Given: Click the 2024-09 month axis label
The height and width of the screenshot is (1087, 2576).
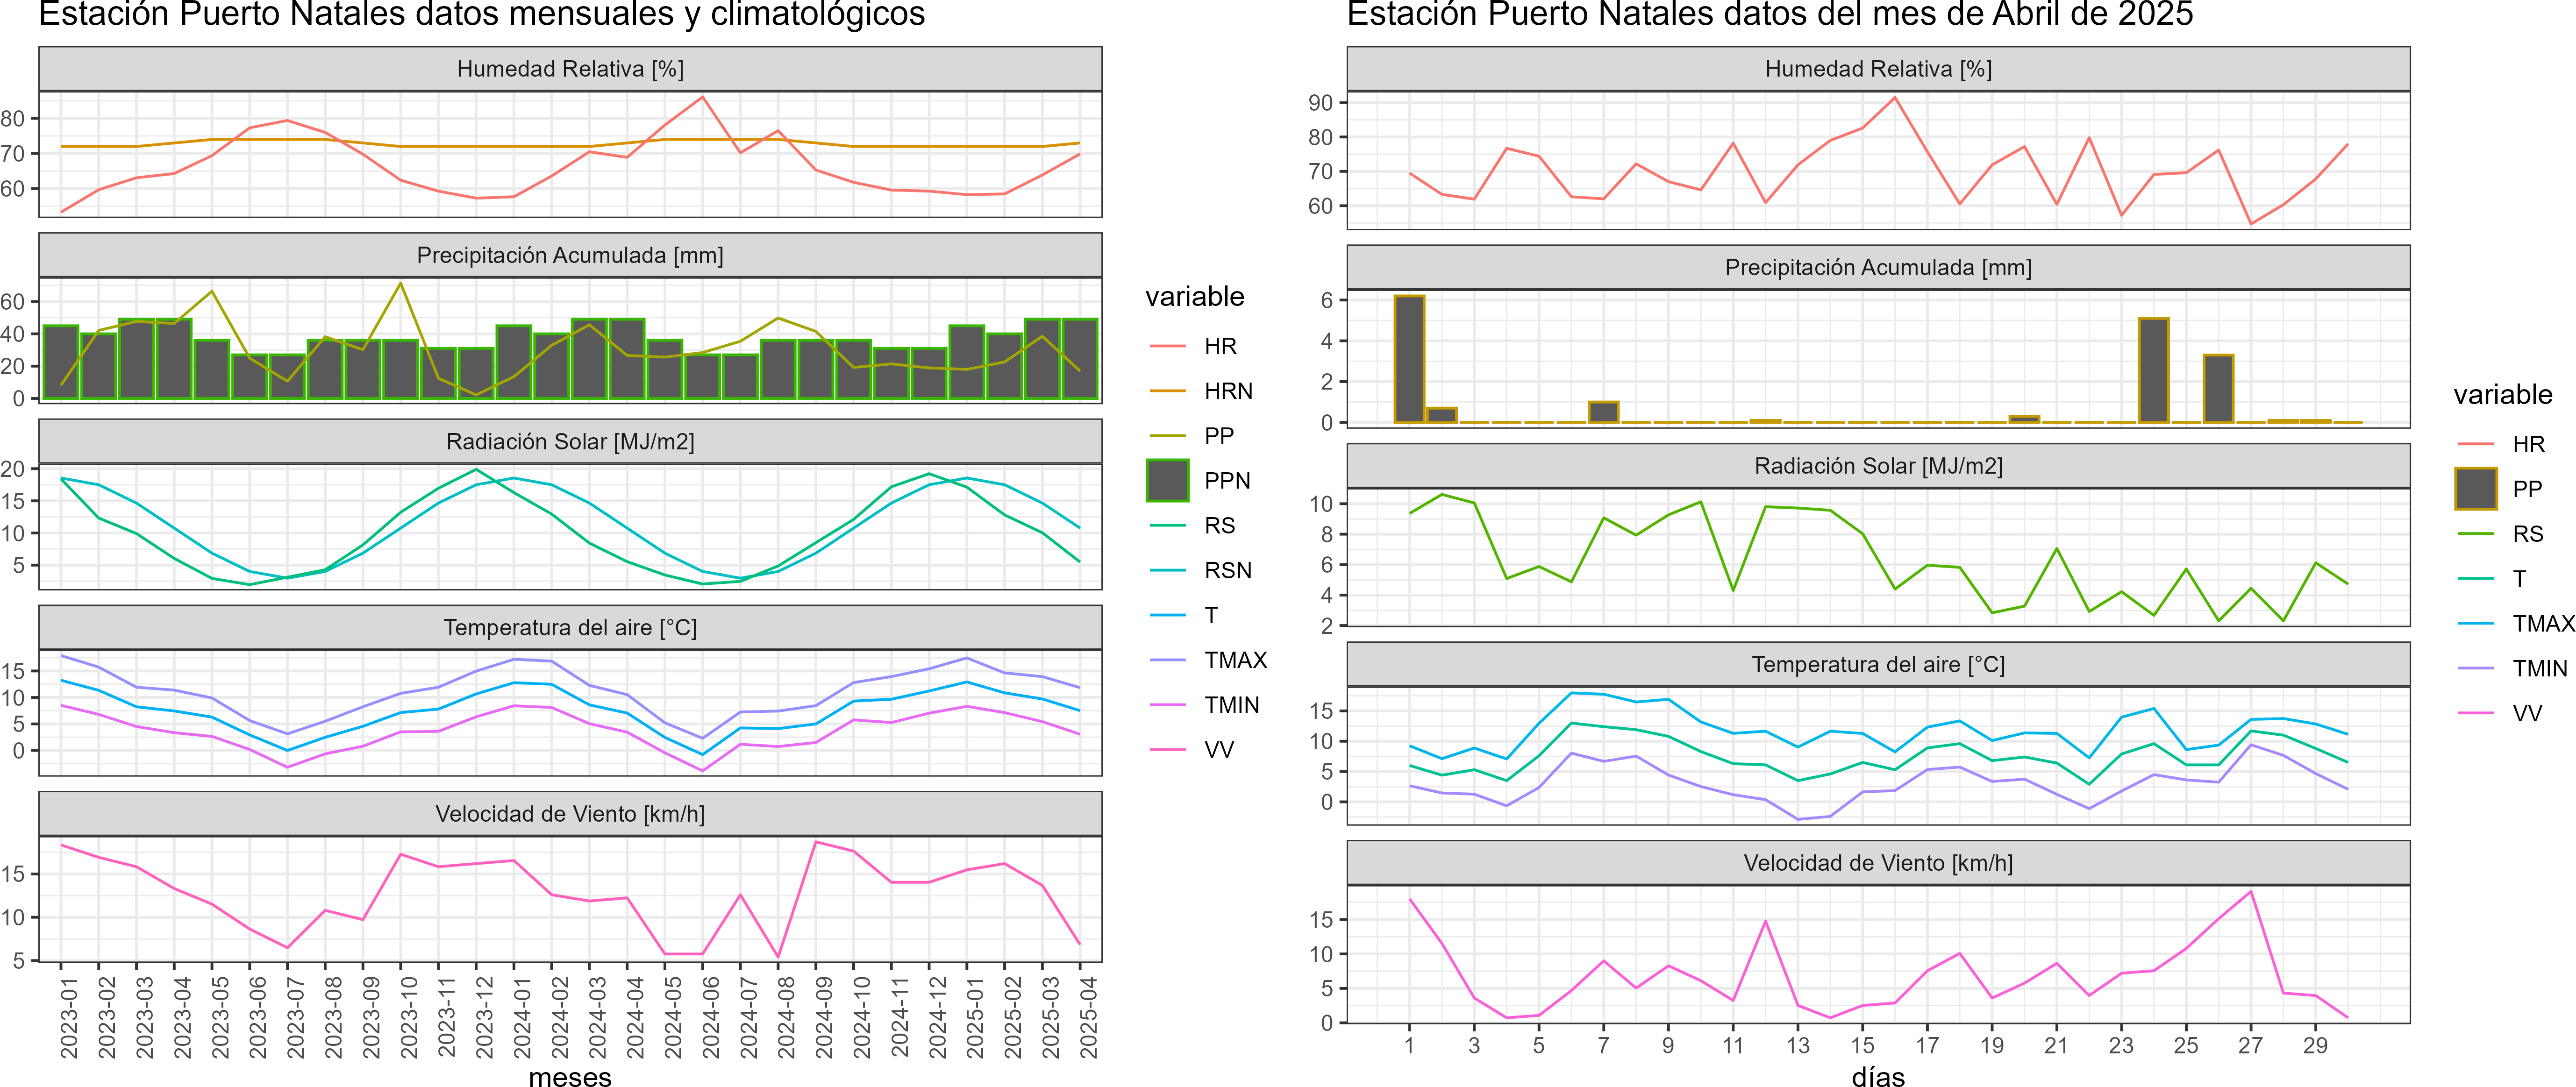Looking at the screenshot, I should click(823, 1017).
